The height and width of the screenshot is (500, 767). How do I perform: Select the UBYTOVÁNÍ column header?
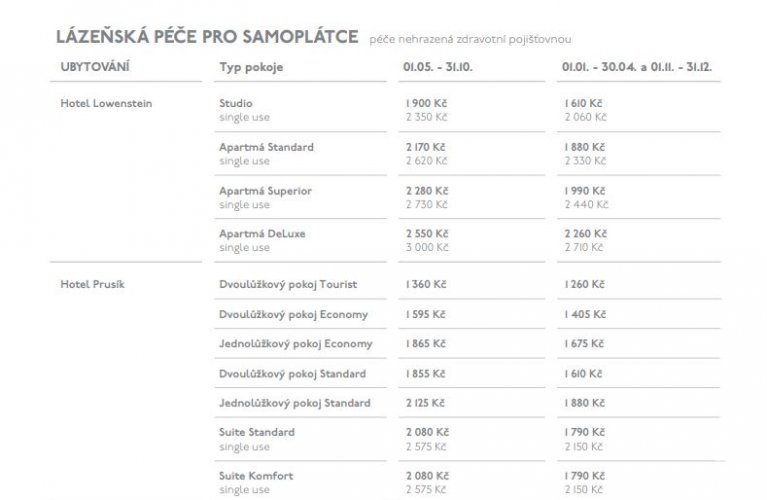click(95, 67)
